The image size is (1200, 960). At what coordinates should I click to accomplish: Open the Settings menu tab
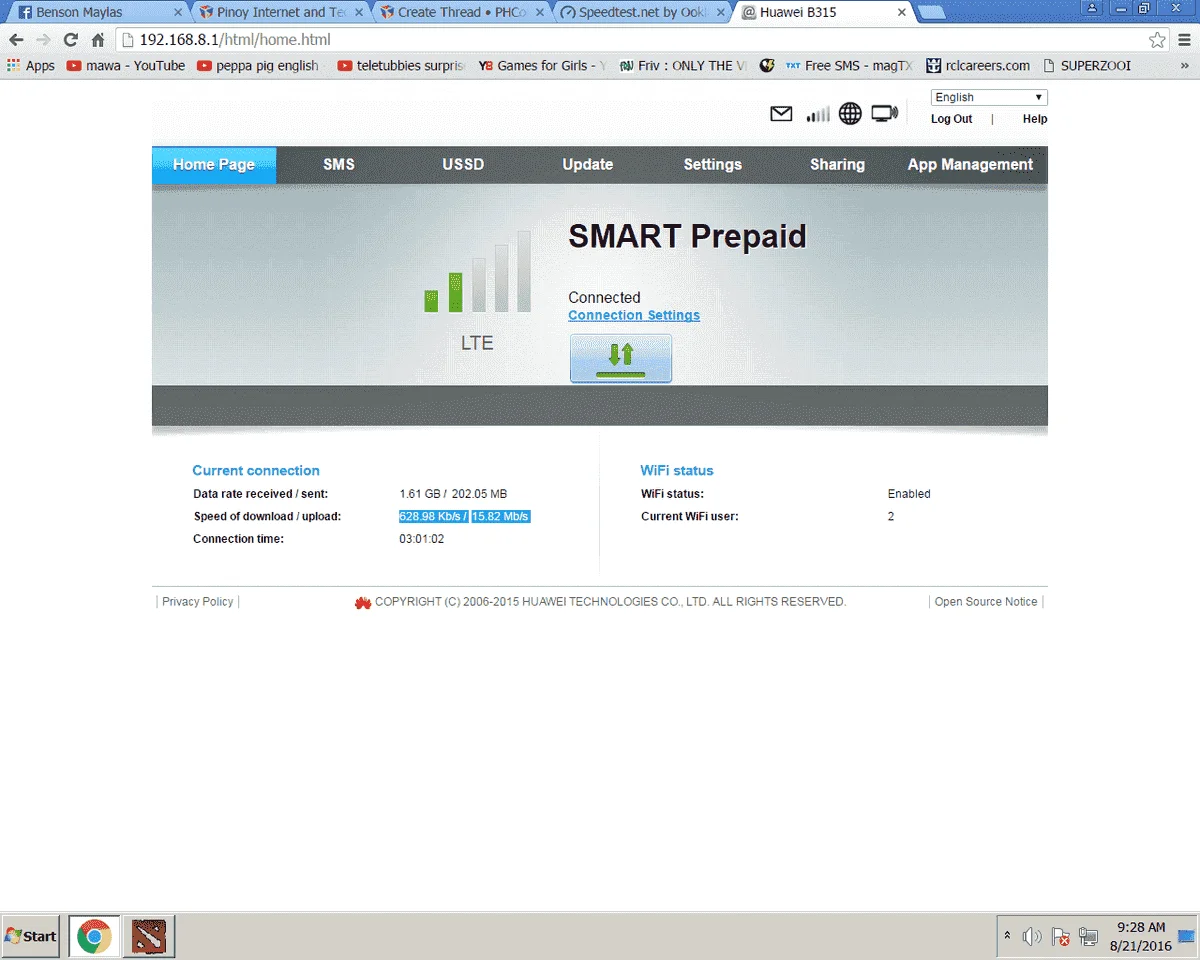click(713, 165)
